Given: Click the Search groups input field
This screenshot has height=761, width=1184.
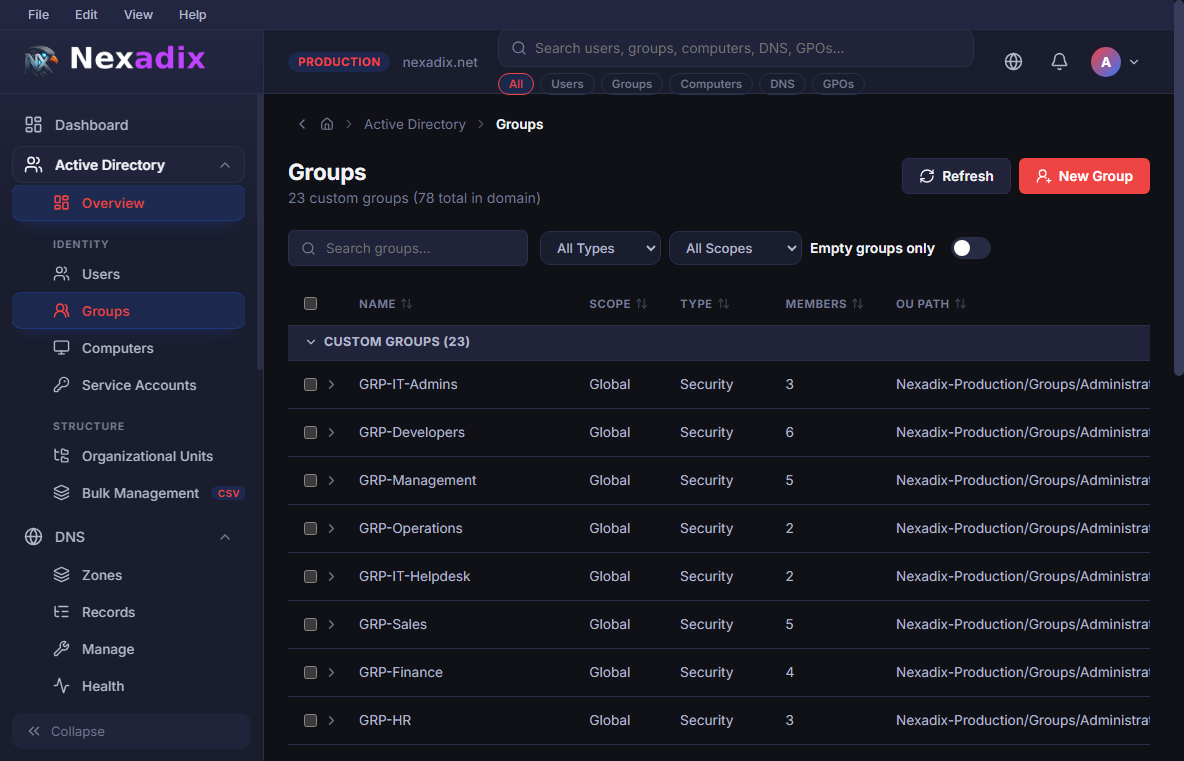Looking at the screenshot, I should click(408, 248).
